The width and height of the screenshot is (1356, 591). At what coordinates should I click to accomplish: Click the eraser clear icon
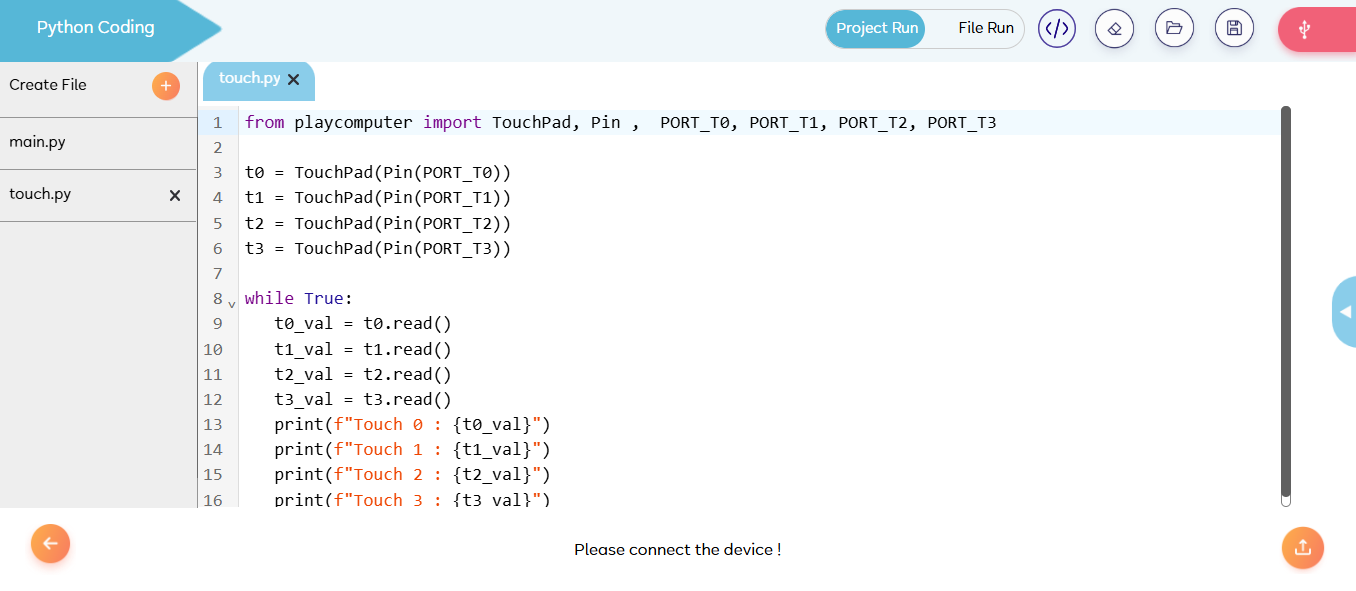pos(1114,28)
